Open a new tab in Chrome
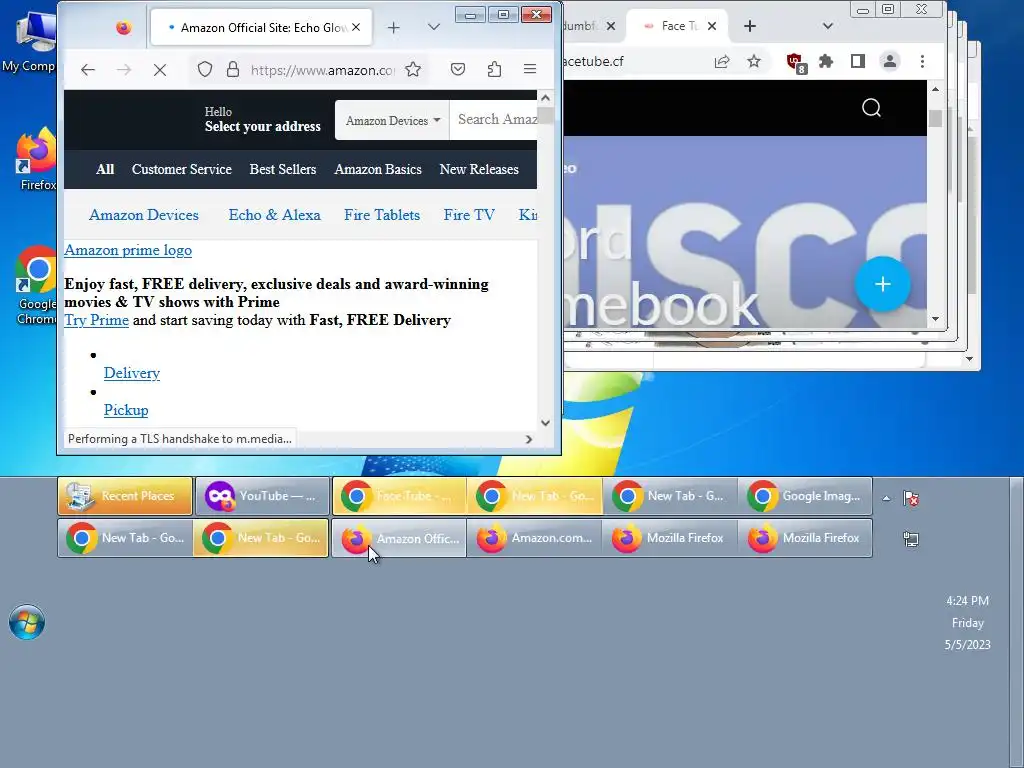 (x=750, y=26)
